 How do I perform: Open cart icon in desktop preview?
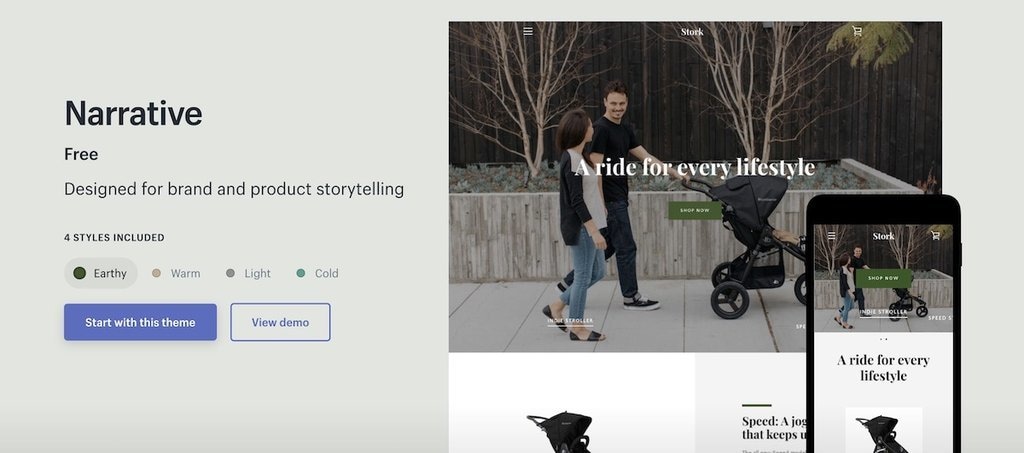pos(857,31)
